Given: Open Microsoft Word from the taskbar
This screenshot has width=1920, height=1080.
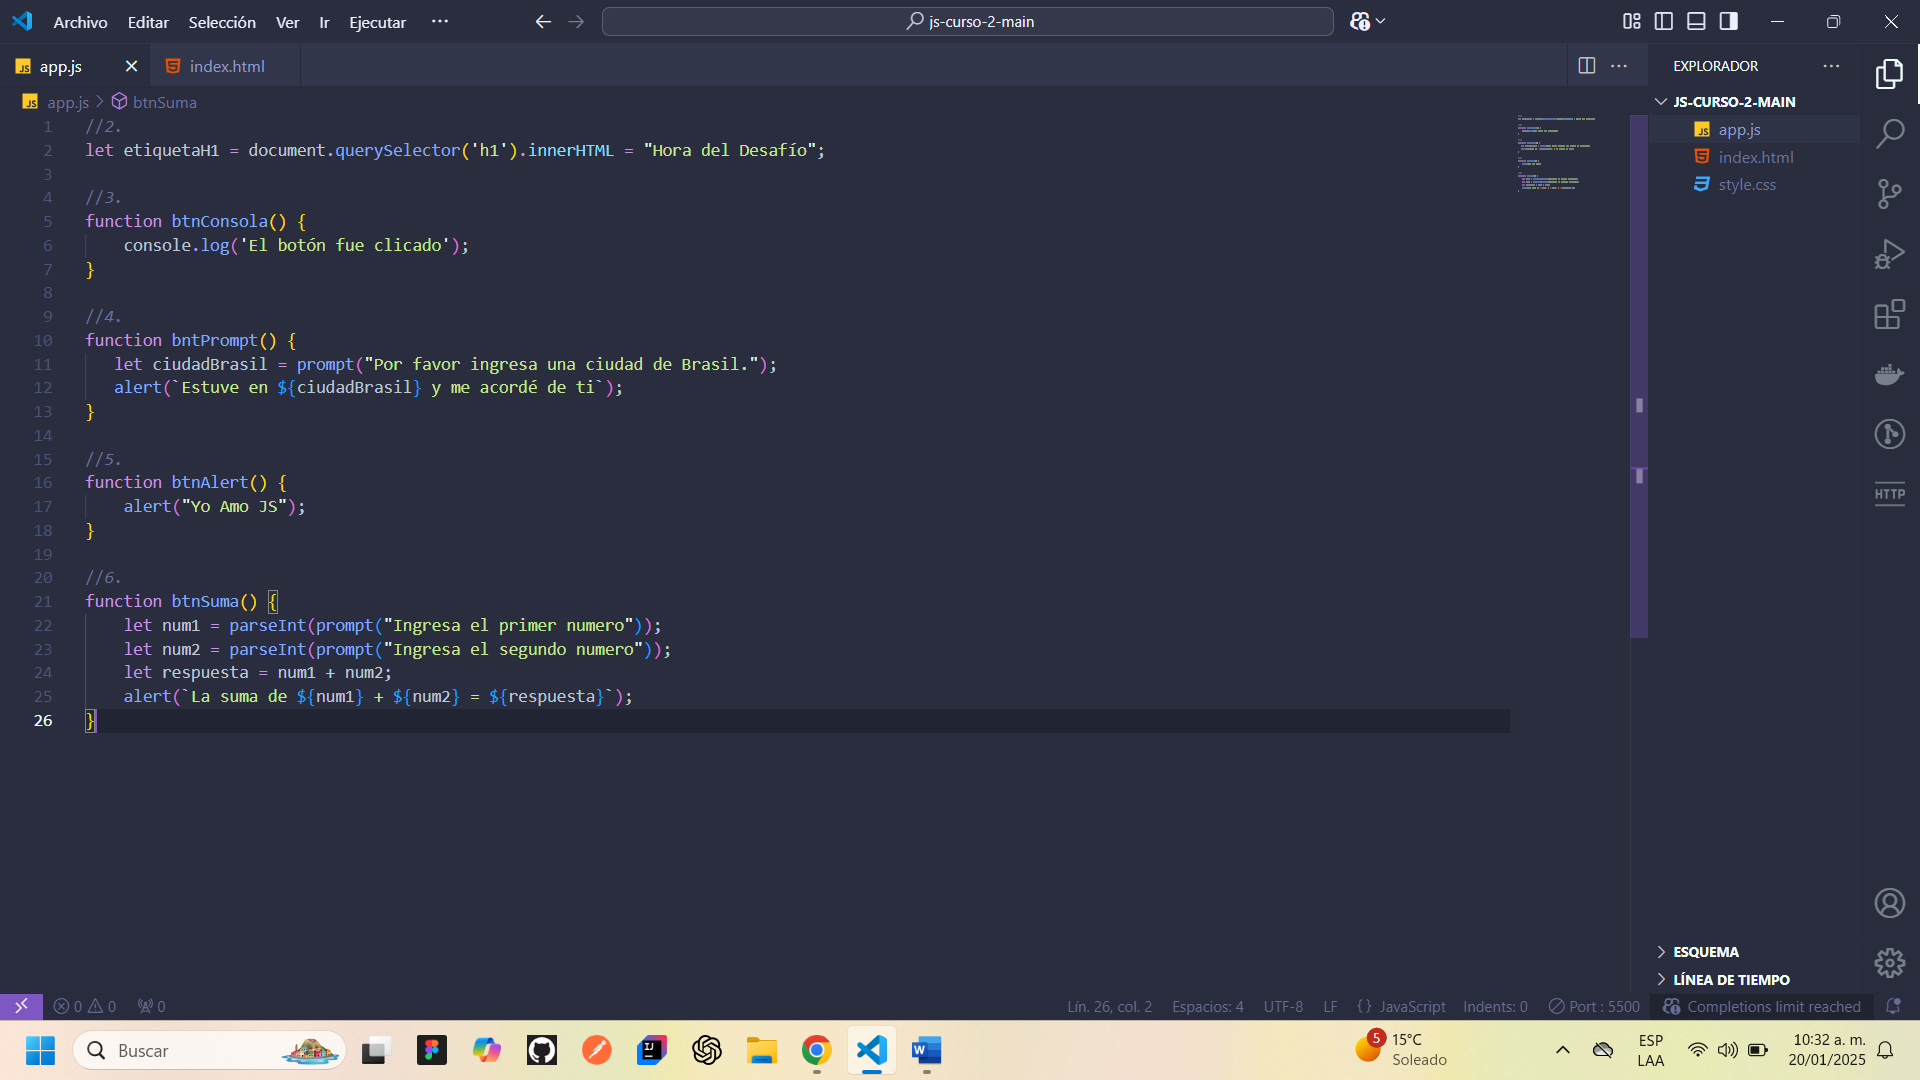Looking at the screenshot, I should click(x=926, y=1050).
